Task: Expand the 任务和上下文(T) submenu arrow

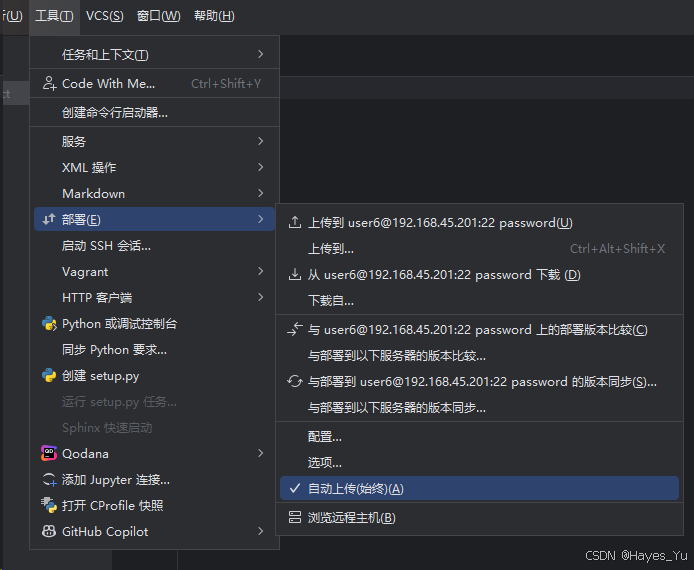Action: (x=261, y=54)
